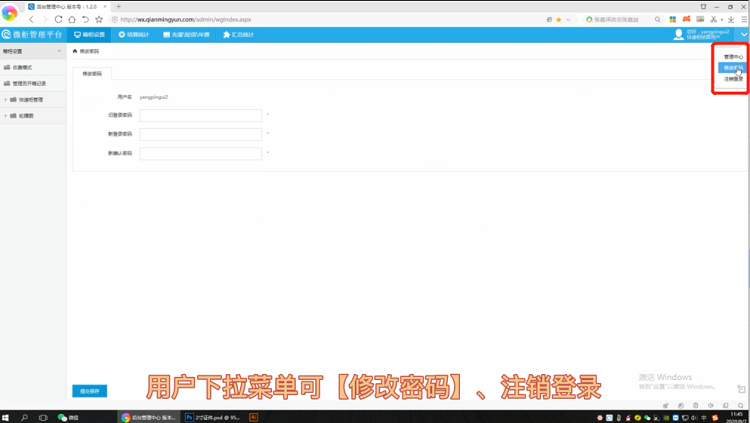Click the blue 提交保存 button
Viewport: 750px width, 423px height.
tap(89, 391)
